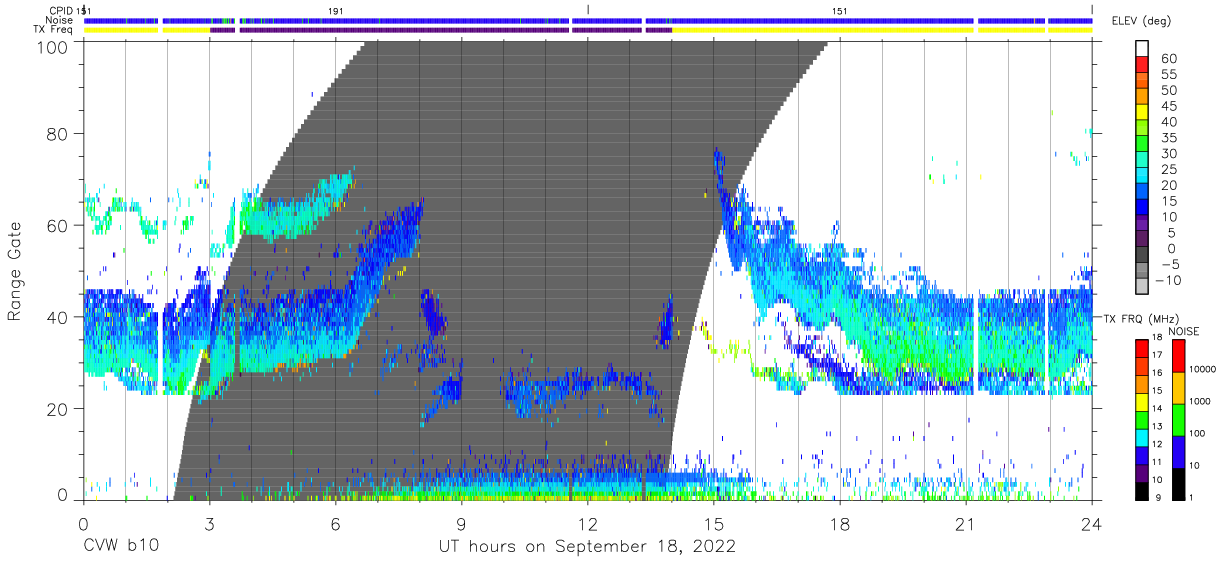The image size is (1228, 567).
Task: Click the "Range Gate" y-axis title
Action: tap(15, 271)
